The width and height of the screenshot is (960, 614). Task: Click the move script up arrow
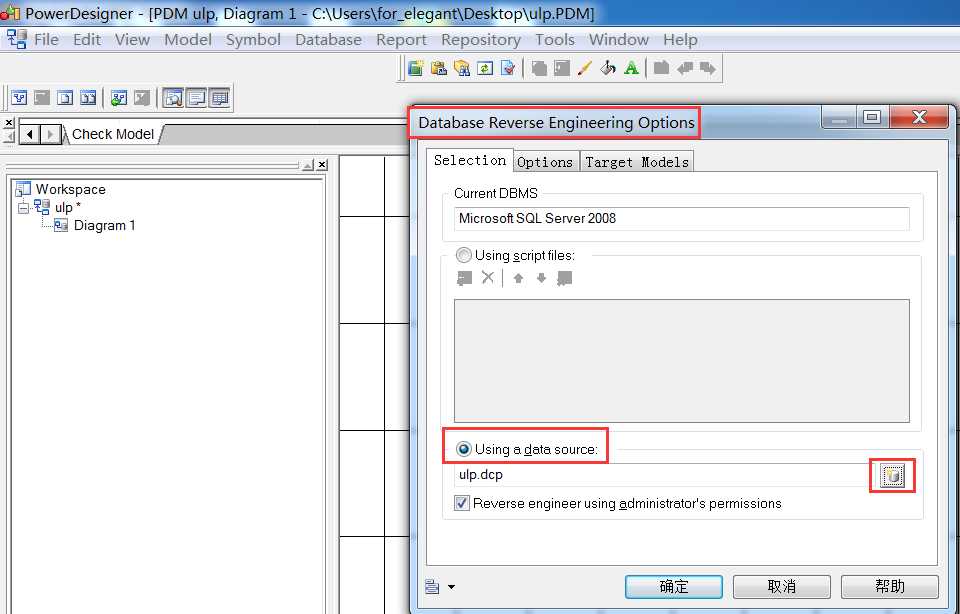[x=518, y=279]
